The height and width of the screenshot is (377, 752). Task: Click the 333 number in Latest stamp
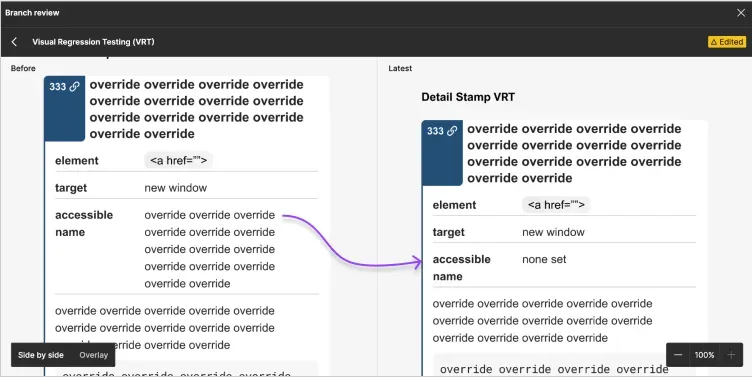(435, 131)
